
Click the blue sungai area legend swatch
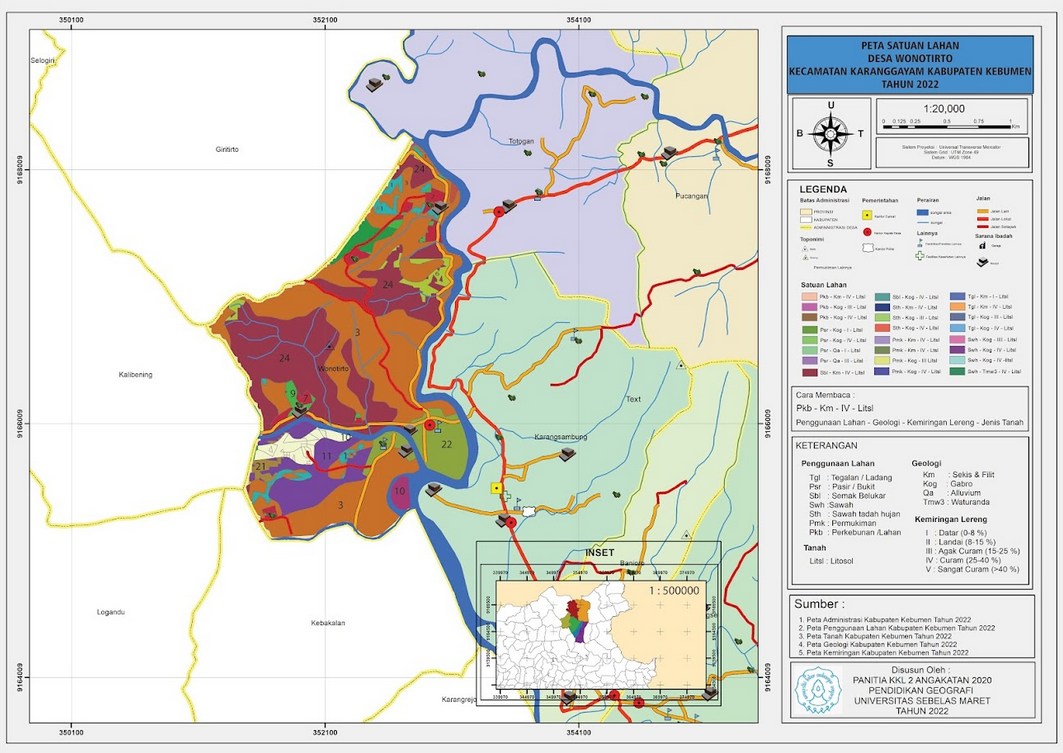pyautogui.click(x=922, y=212)
